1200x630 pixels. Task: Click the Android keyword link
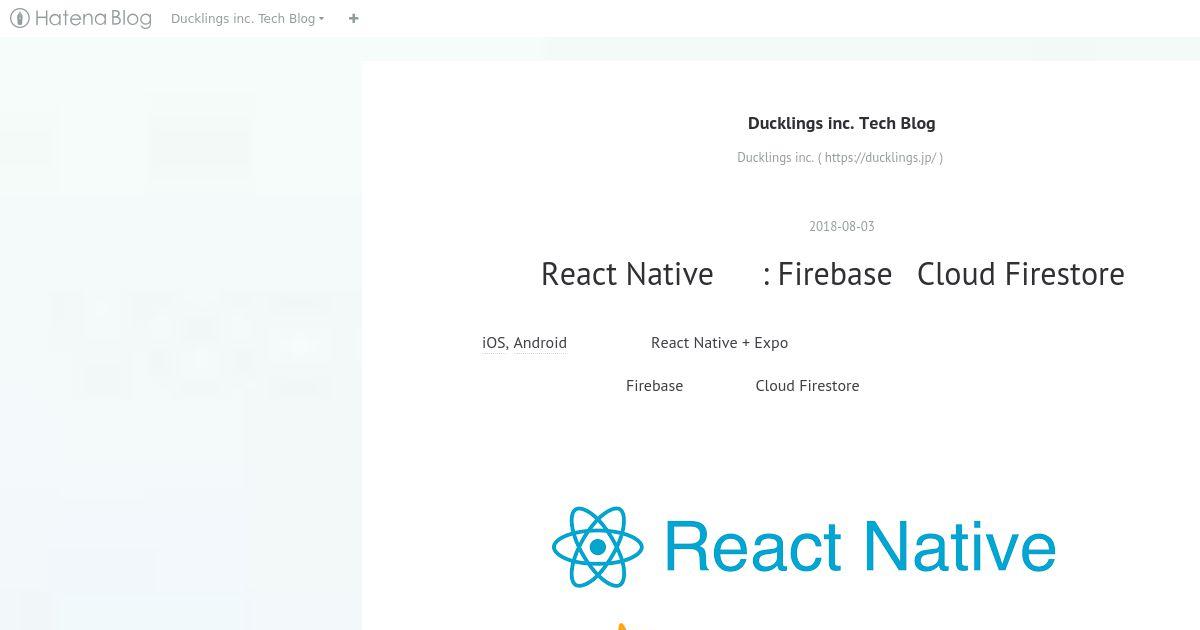point(540,342)
